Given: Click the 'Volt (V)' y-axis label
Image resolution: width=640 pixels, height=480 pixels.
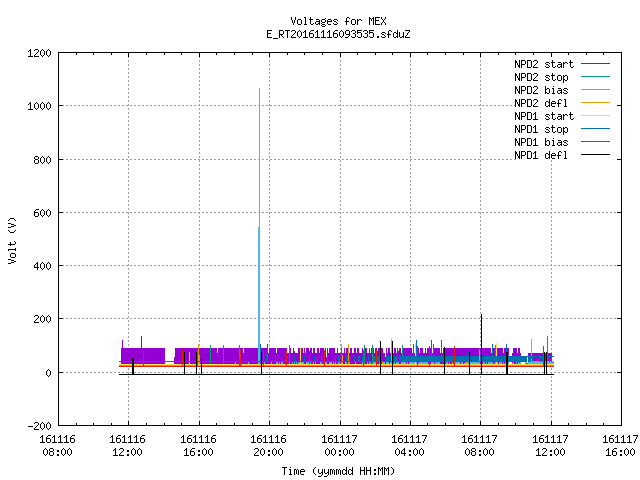Looking at the screenshot, I should coord(12,240).
